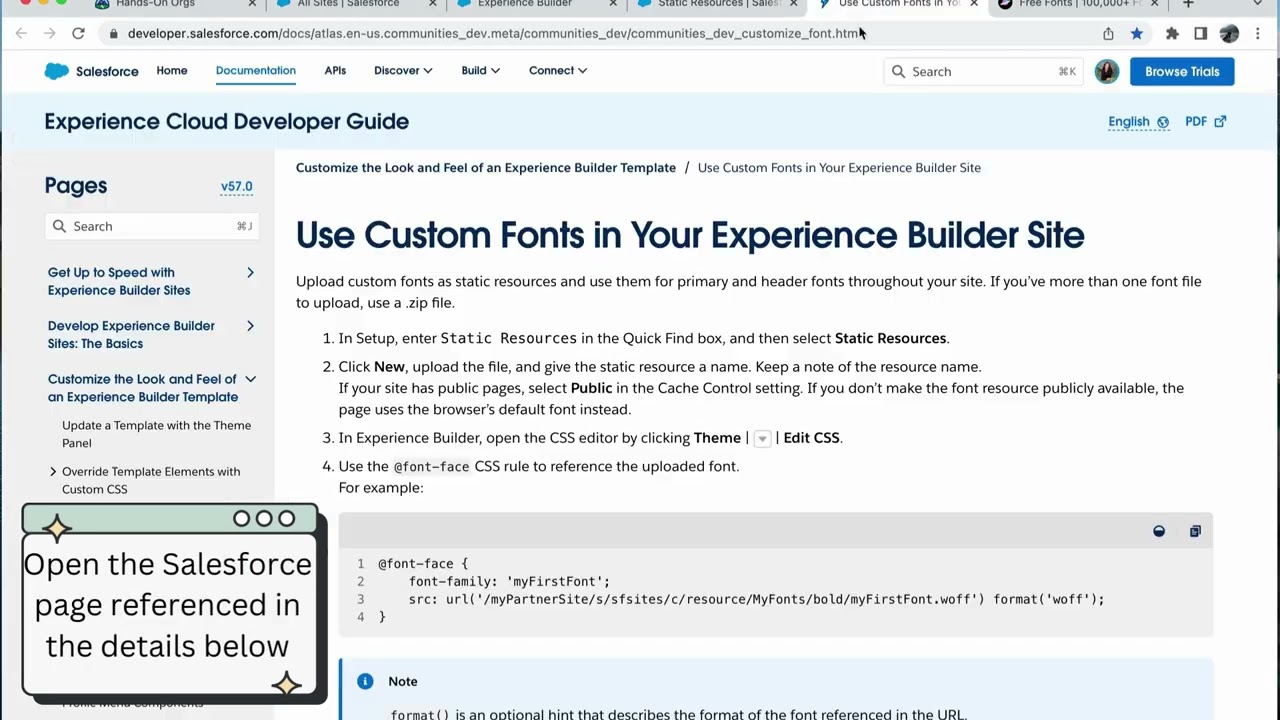
Task: Copy the code sample with copy icon
Action: pos(1195,531)
